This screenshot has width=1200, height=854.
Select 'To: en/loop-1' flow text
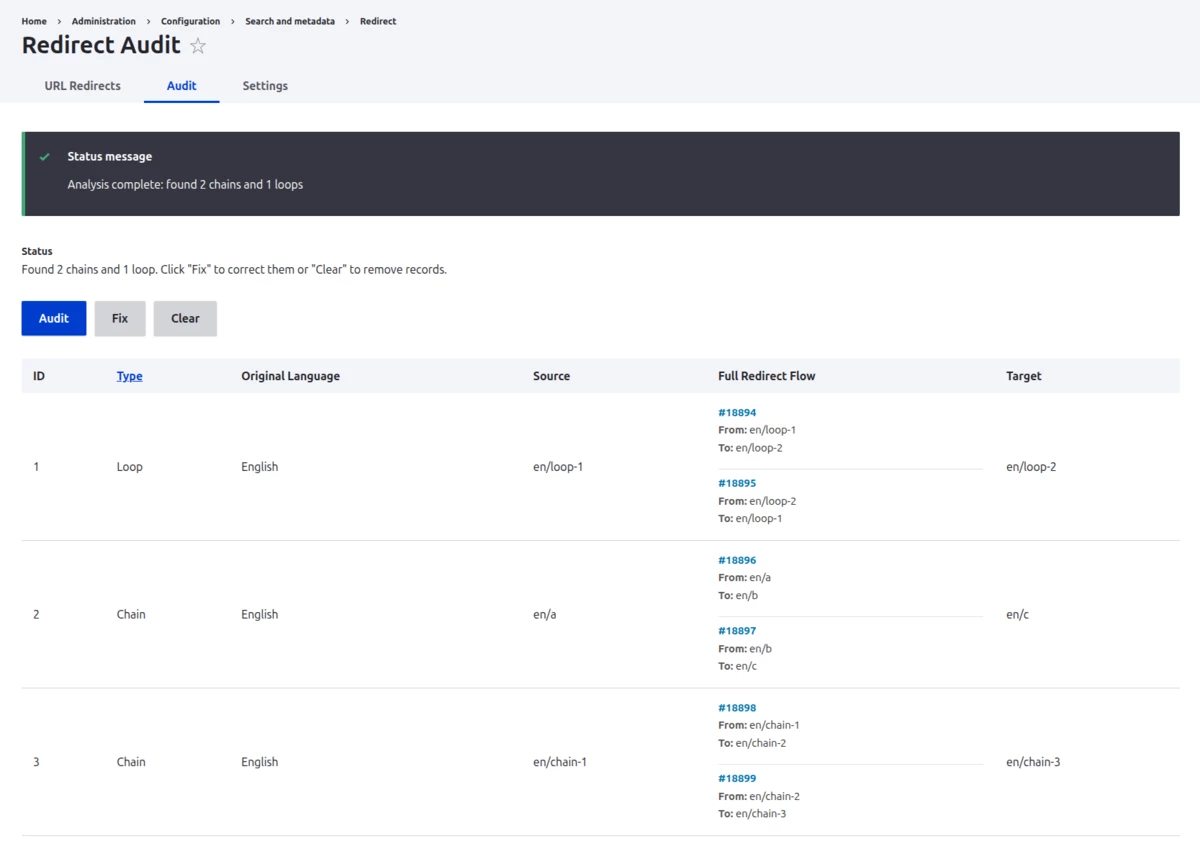tap(750, 519)
